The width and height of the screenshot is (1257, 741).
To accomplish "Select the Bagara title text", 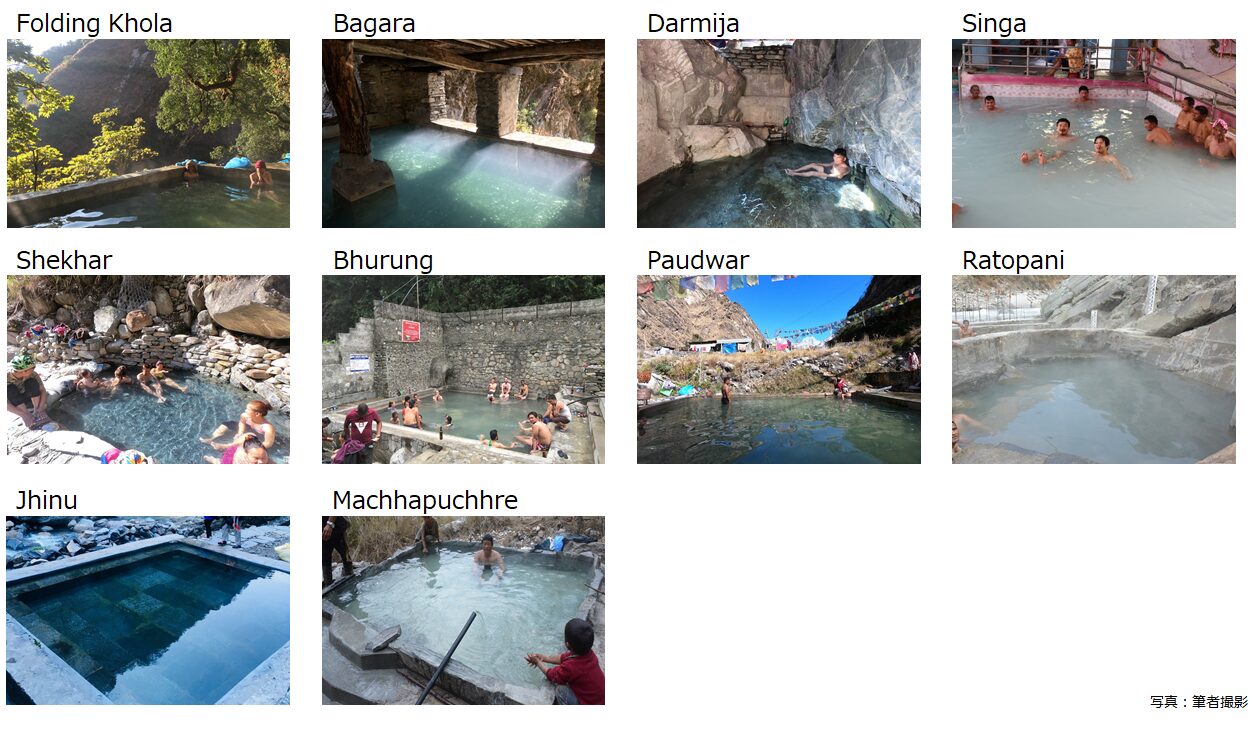I will click(x=374, y=24).
